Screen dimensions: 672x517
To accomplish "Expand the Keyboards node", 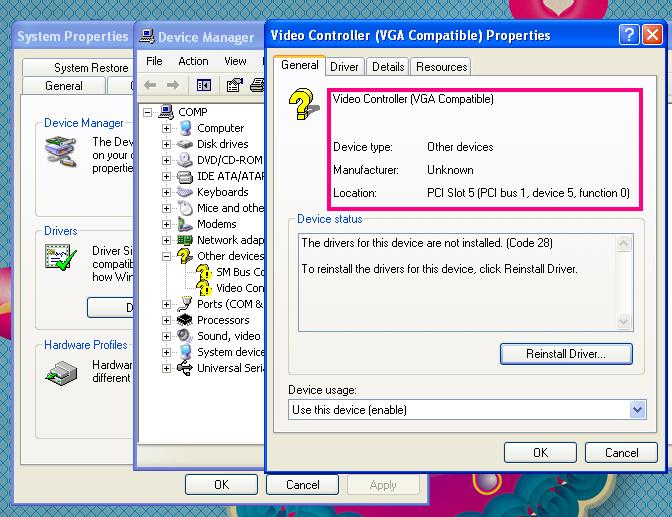I will tap(166, 192).
